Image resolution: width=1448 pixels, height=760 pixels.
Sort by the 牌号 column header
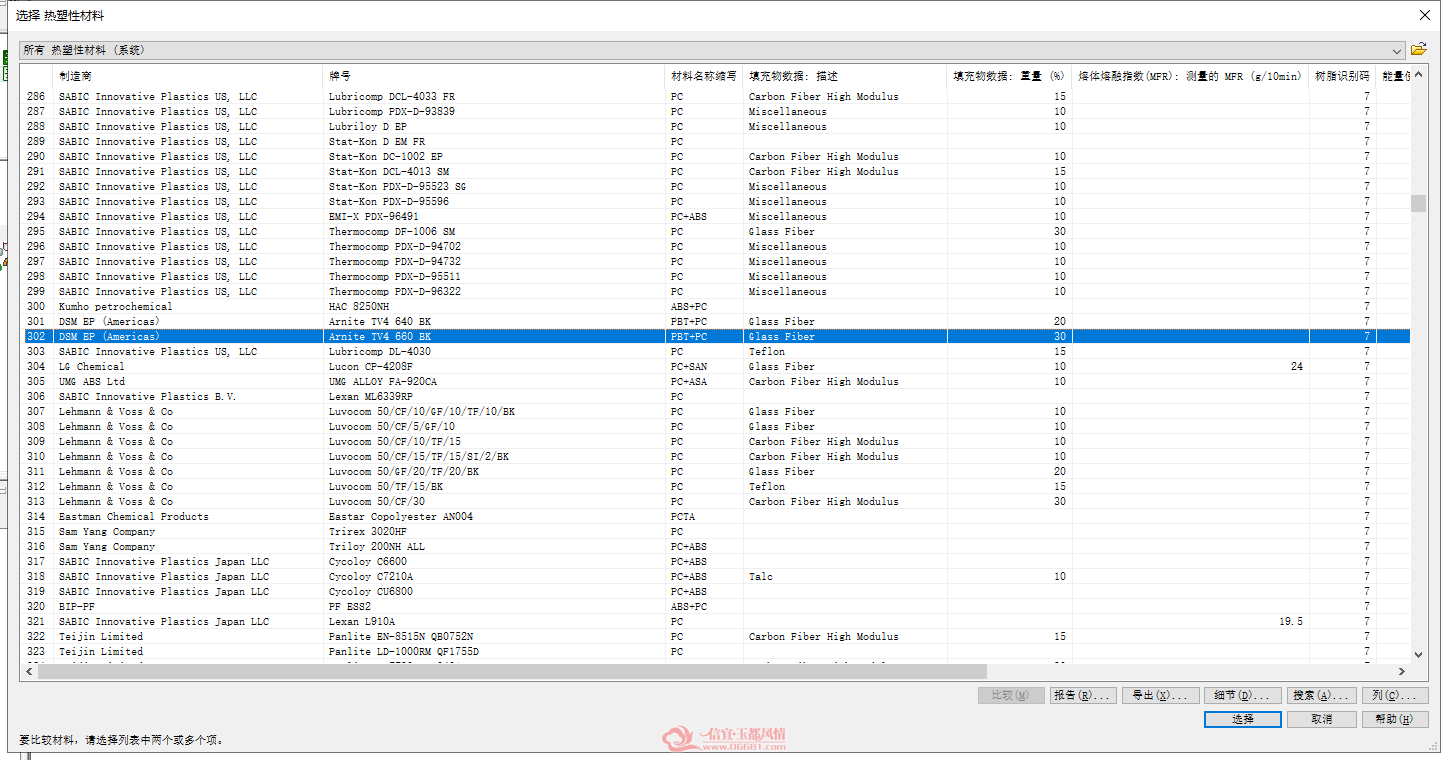[x=494, y=76]
